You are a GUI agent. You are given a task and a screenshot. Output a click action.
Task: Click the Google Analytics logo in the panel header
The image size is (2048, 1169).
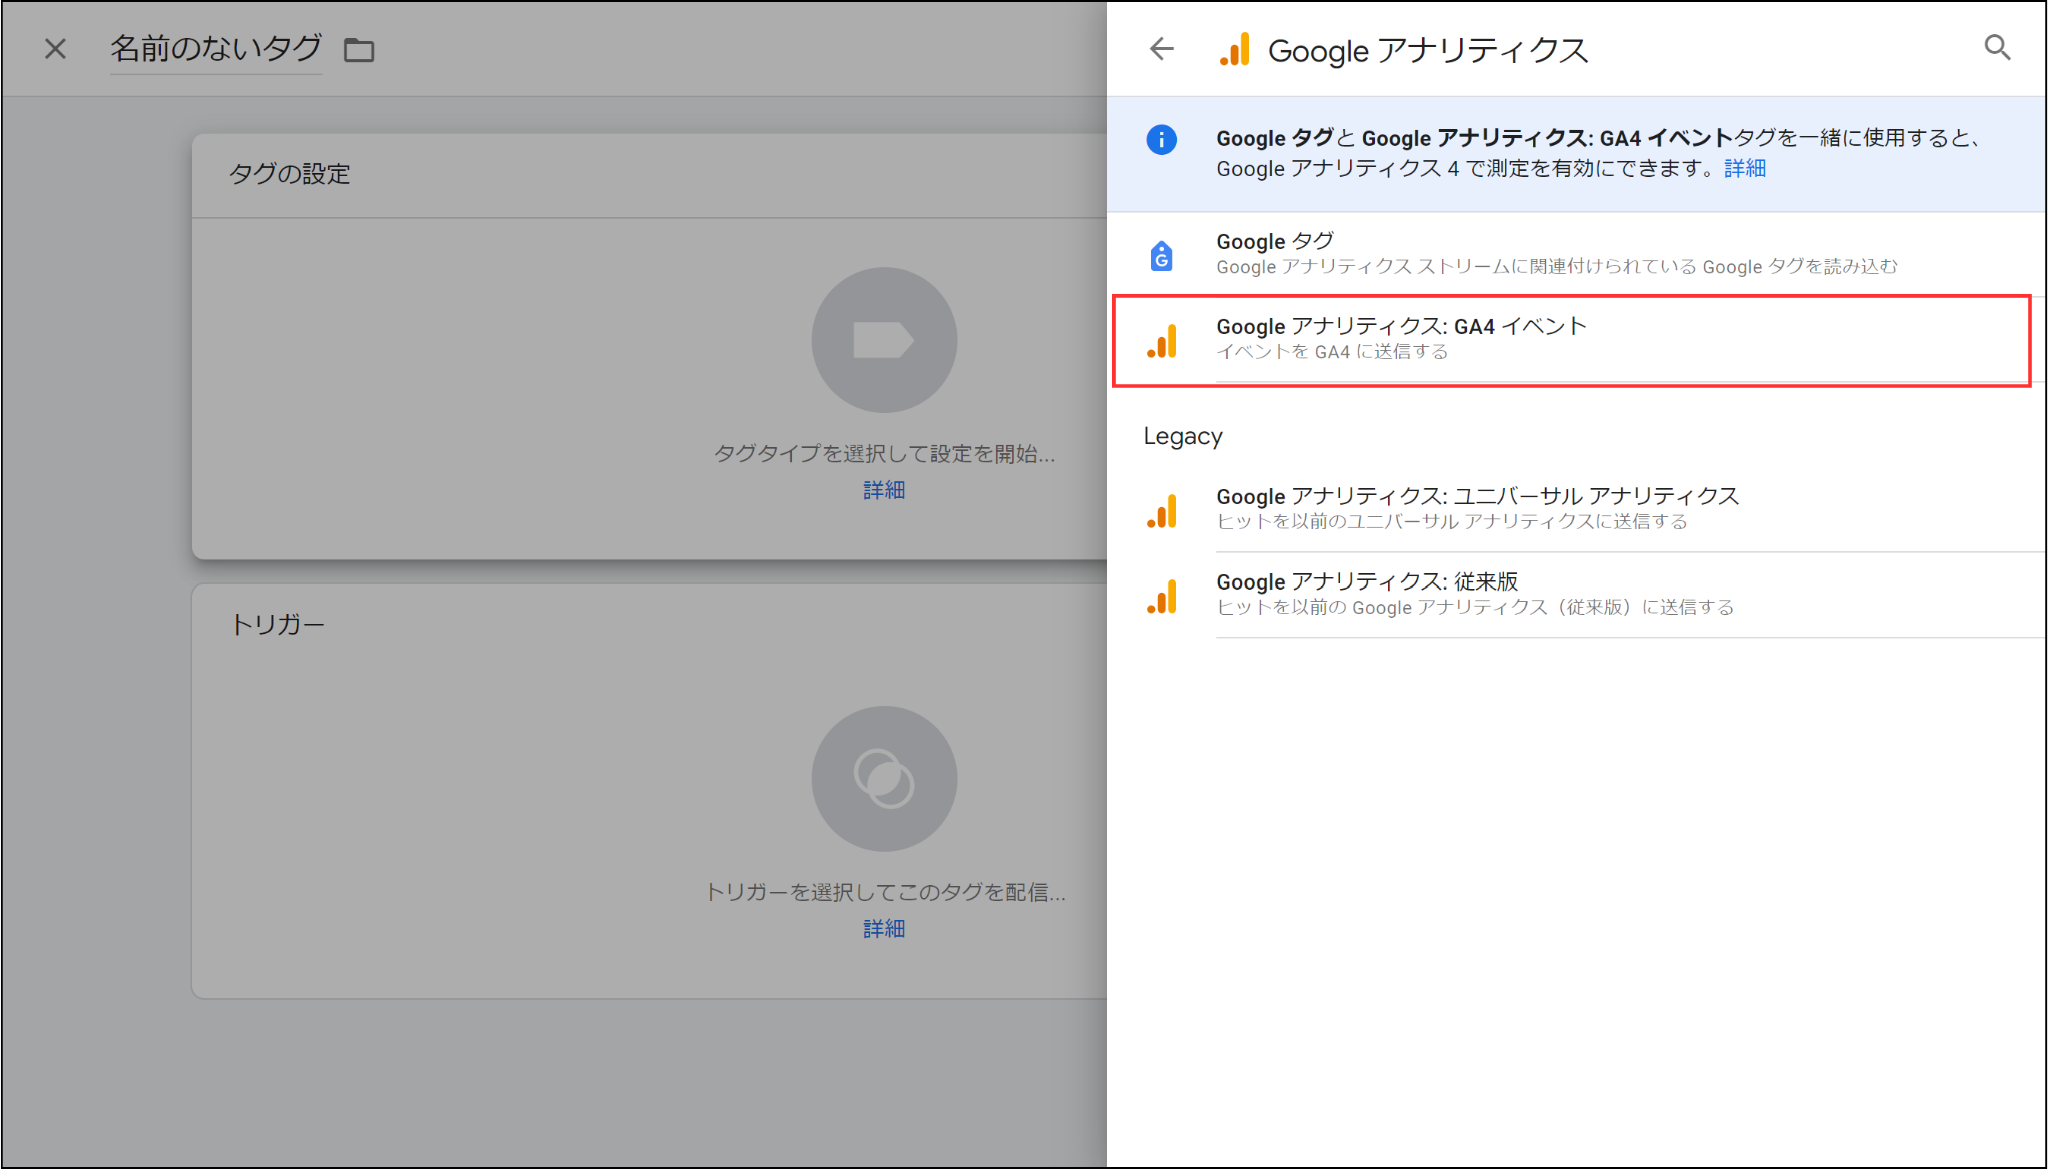click(1235, 49)
